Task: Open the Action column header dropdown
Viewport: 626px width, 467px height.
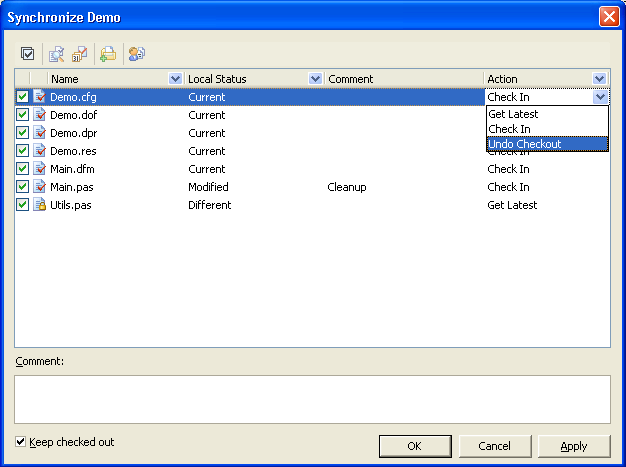Action: (x=600, y=79)
